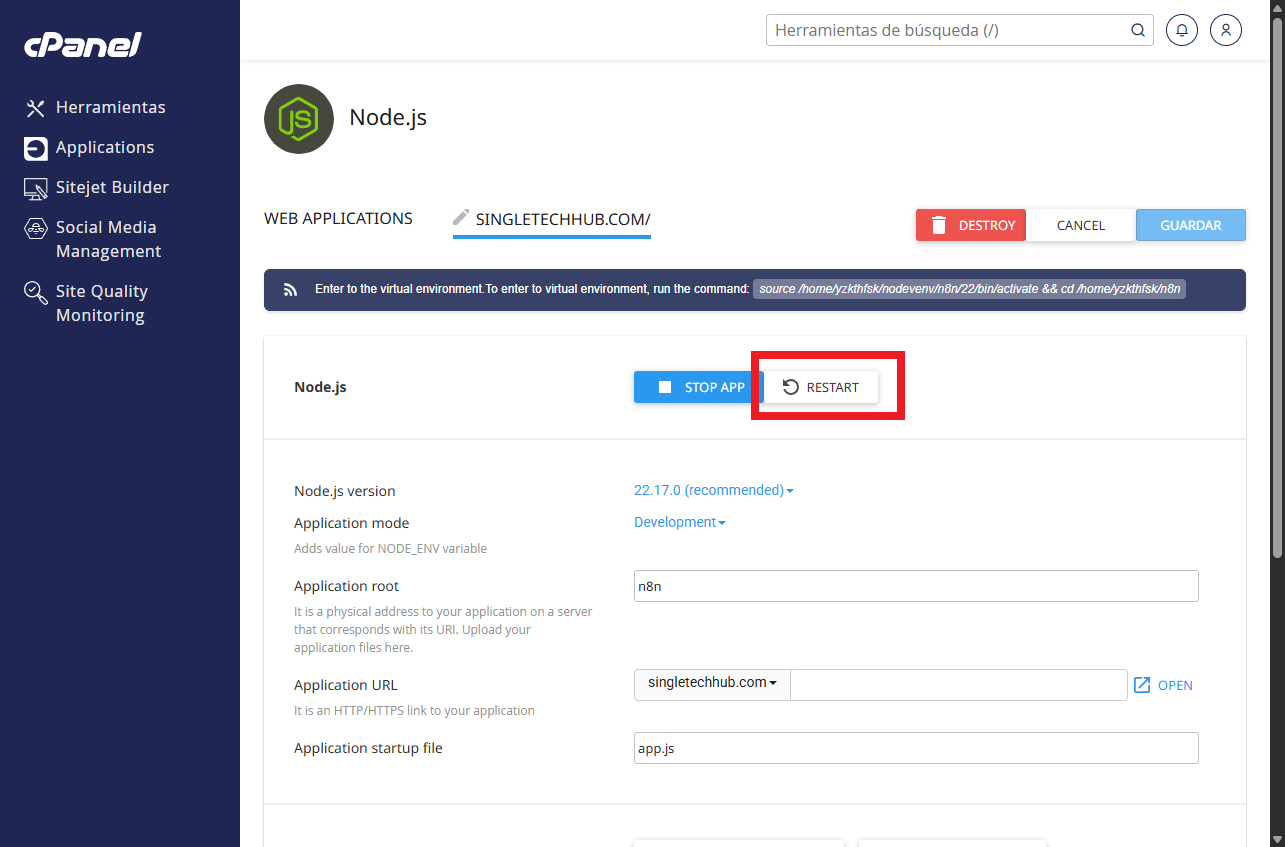This screenshot has height=847, width=1285.
Task: Click the cPanel logo
Action: click(83, 45)
